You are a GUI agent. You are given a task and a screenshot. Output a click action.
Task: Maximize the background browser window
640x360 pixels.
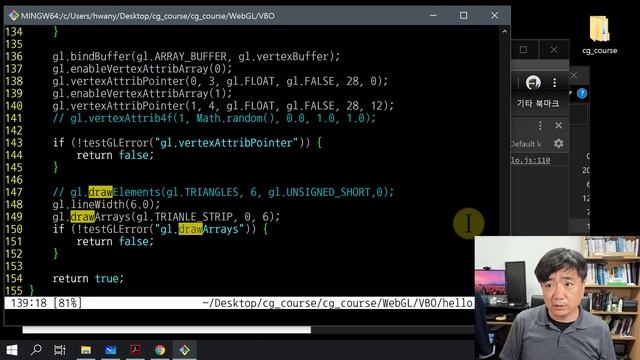pos(523,50)
